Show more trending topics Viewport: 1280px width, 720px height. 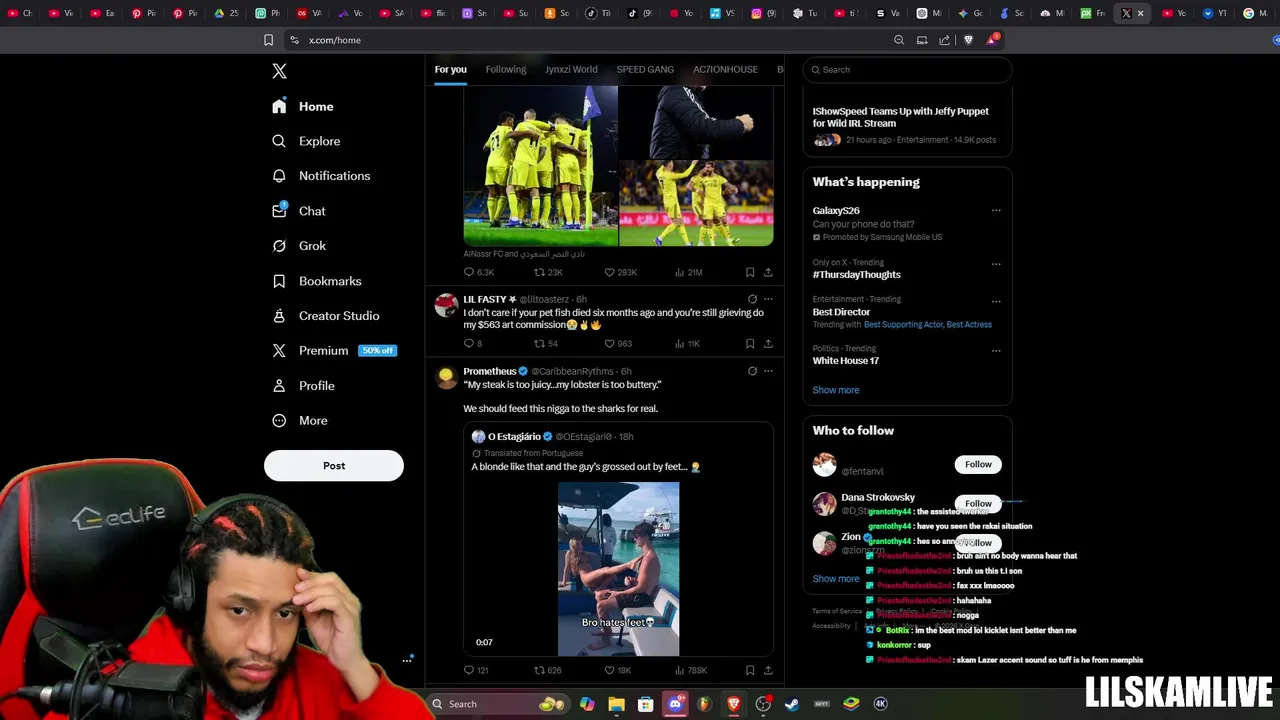point(835,390)
